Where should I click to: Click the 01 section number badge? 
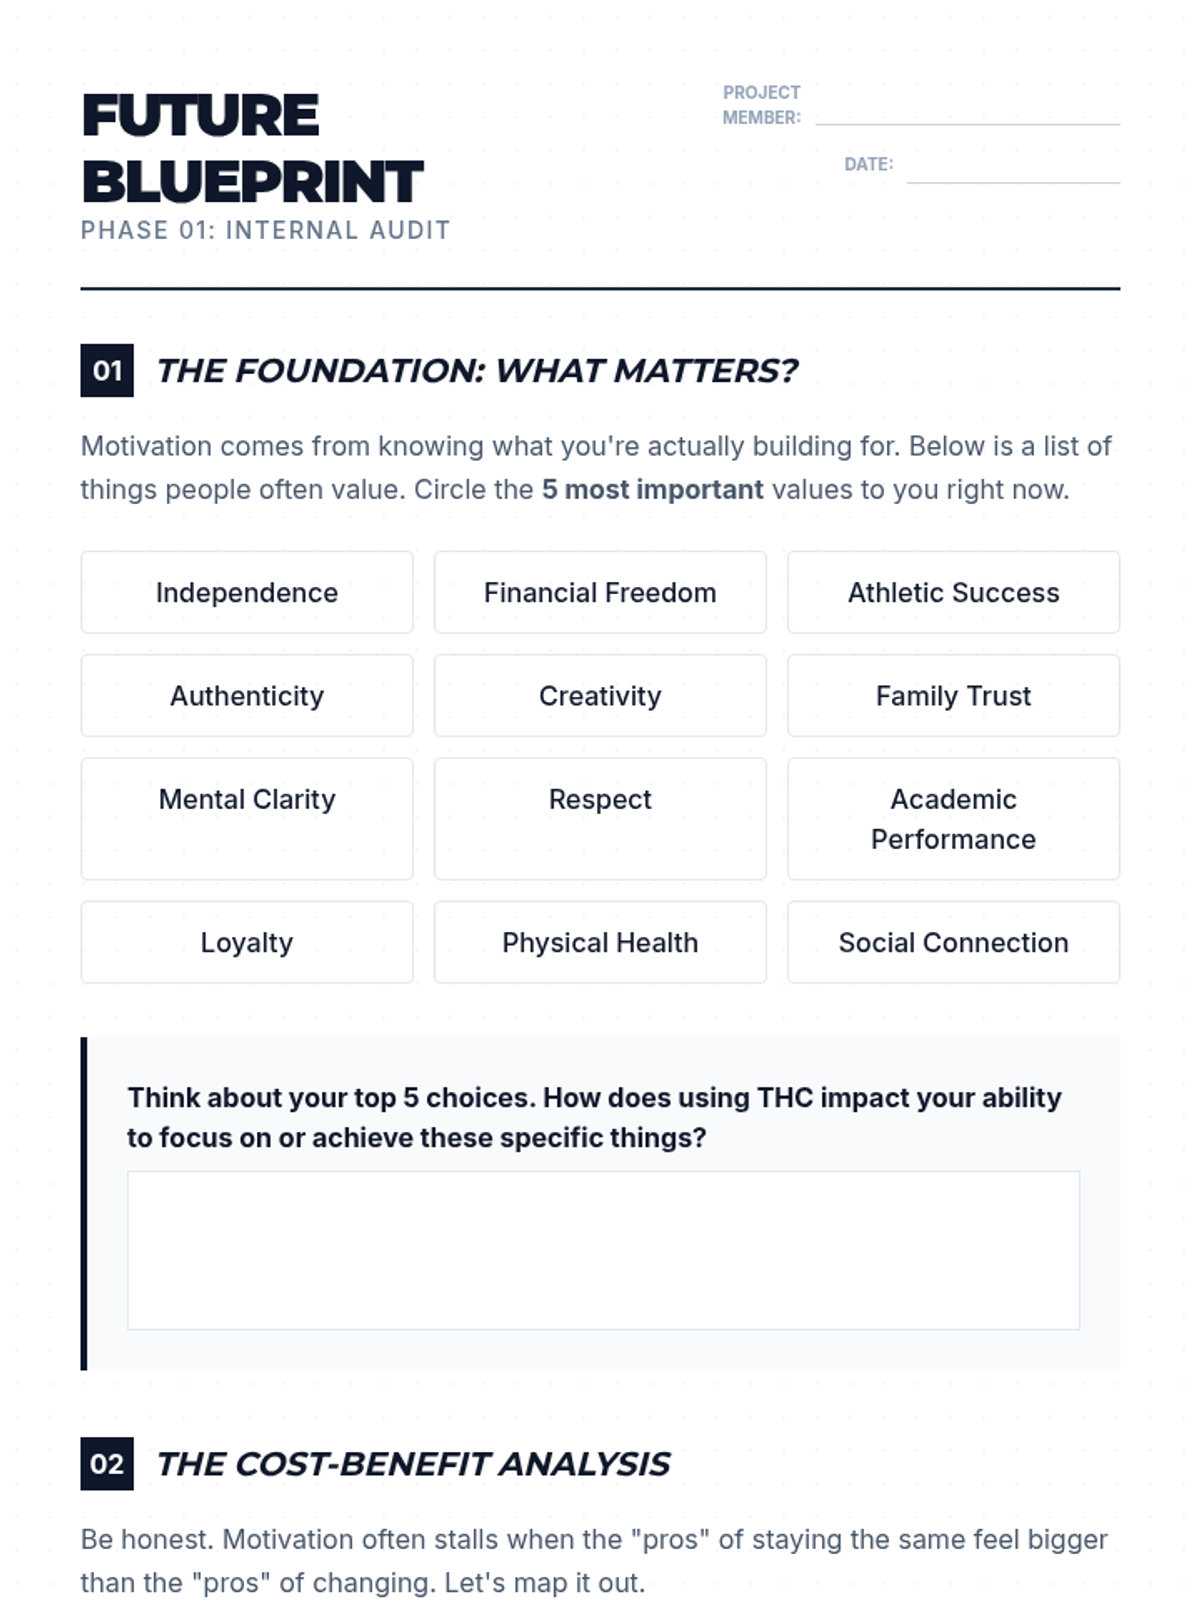click(x=107, y=371)
